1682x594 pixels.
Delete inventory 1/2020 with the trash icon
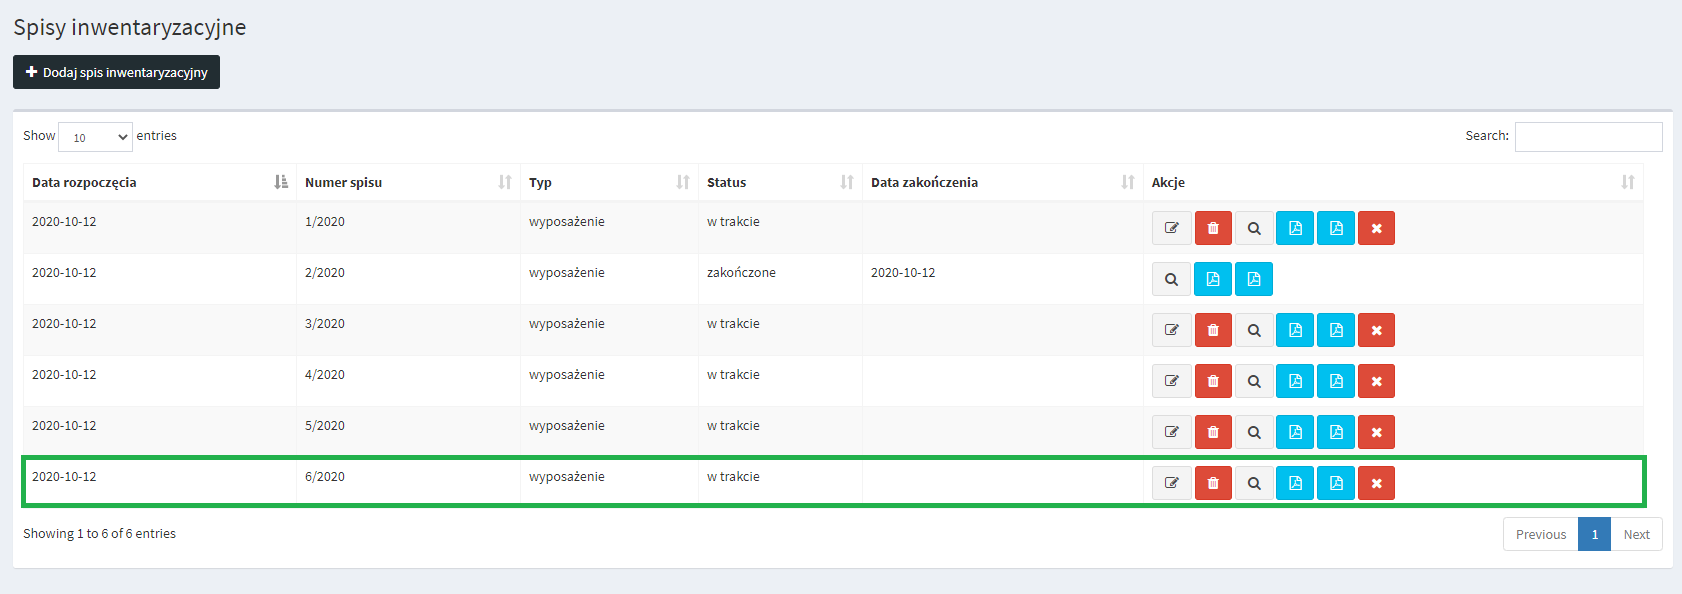[1213, 228]
